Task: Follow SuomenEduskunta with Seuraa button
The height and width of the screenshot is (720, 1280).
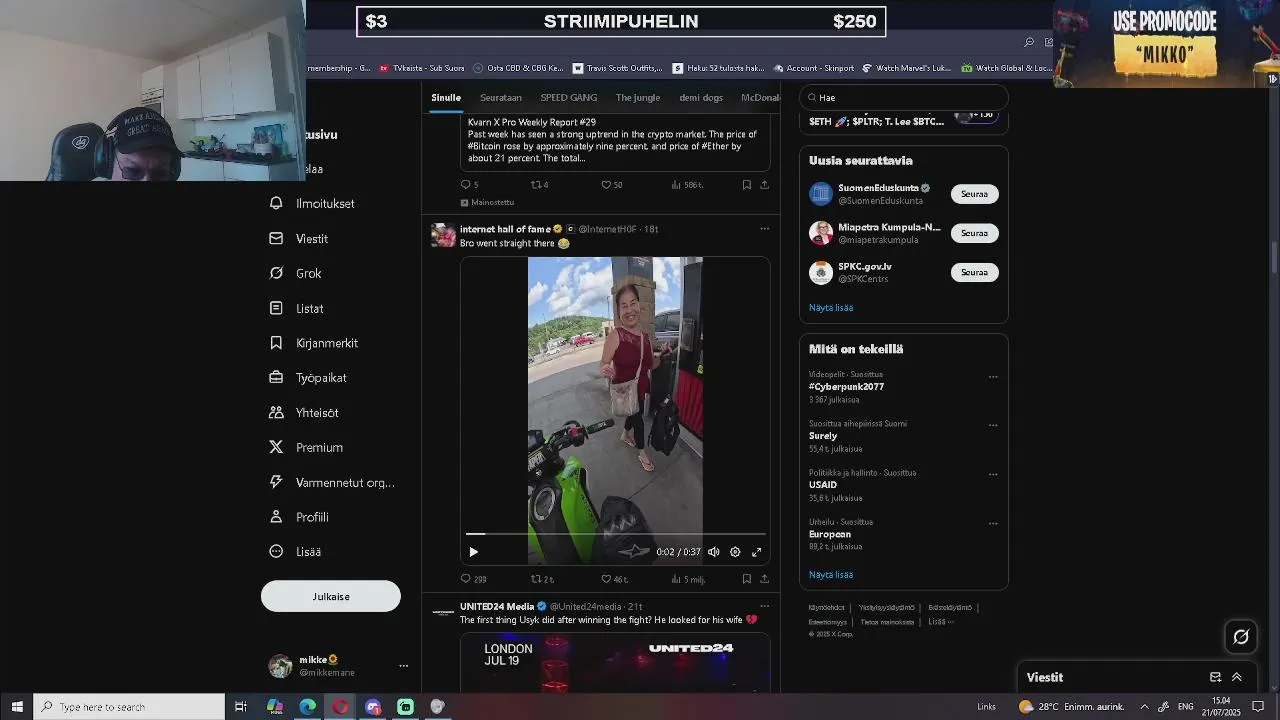Action: (x=974, y=194)
